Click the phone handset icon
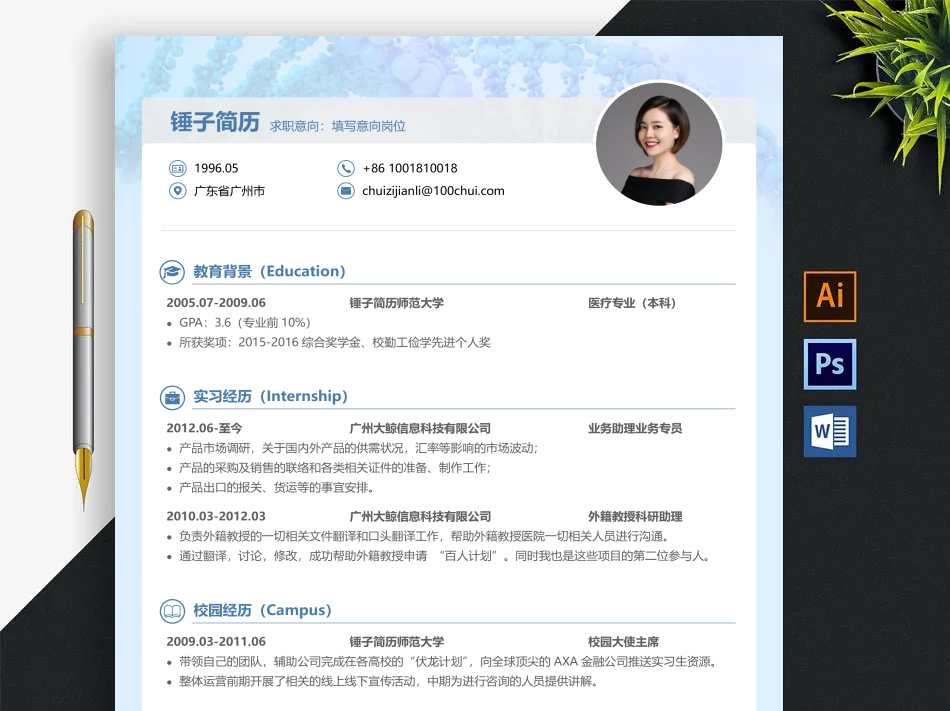 pos(345,168)
